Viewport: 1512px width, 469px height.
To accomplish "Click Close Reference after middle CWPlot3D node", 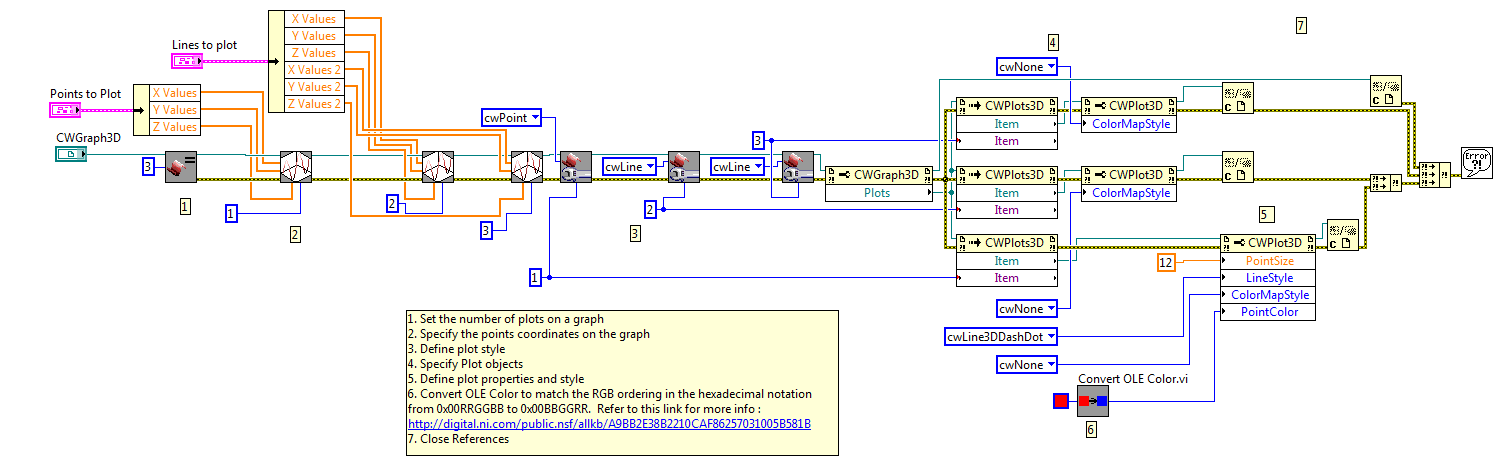I will (x=1238, y=166).
